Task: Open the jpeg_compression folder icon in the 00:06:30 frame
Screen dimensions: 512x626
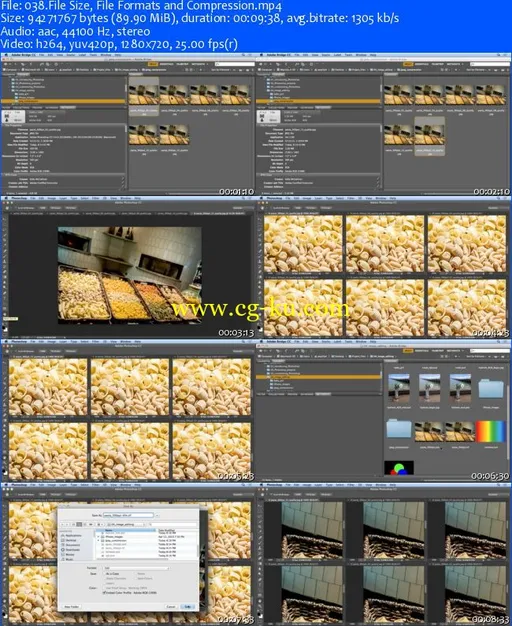Action: click(399, 429)
